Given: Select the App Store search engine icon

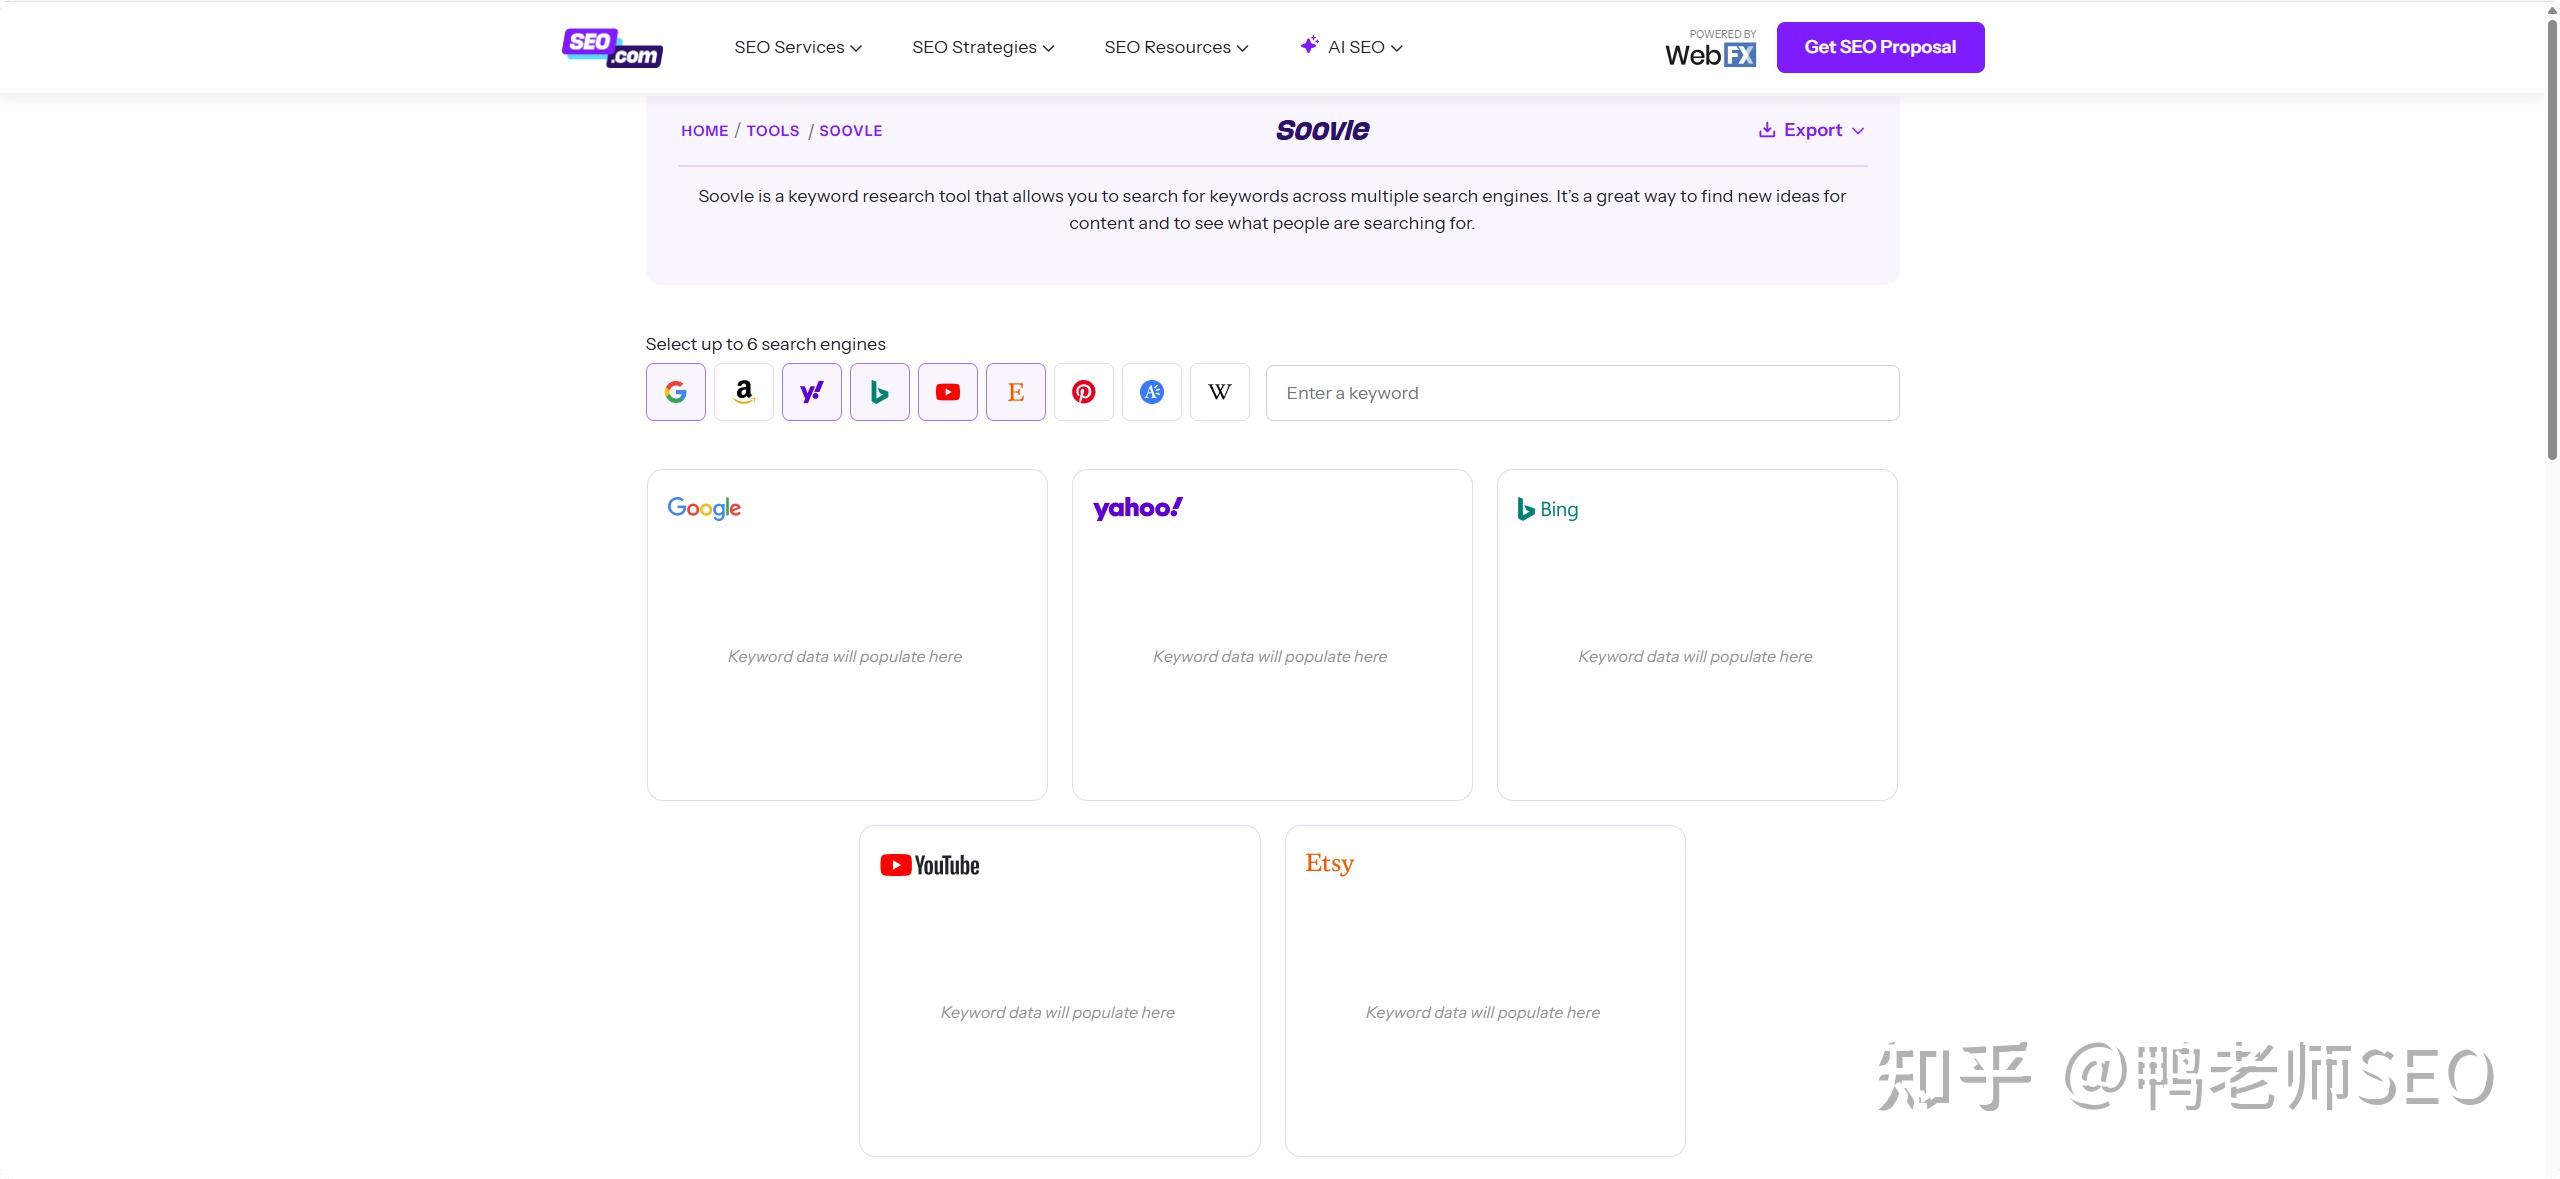Looking at the screenshot, I should [x=1151, y=392].
